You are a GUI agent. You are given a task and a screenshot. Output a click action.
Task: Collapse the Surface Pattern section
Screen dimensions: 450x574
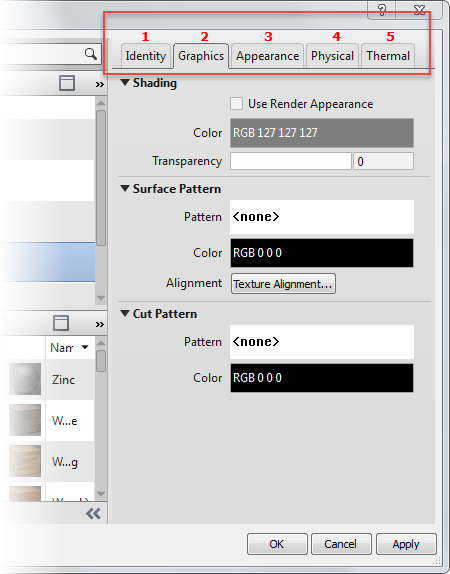tap(125, 189)
